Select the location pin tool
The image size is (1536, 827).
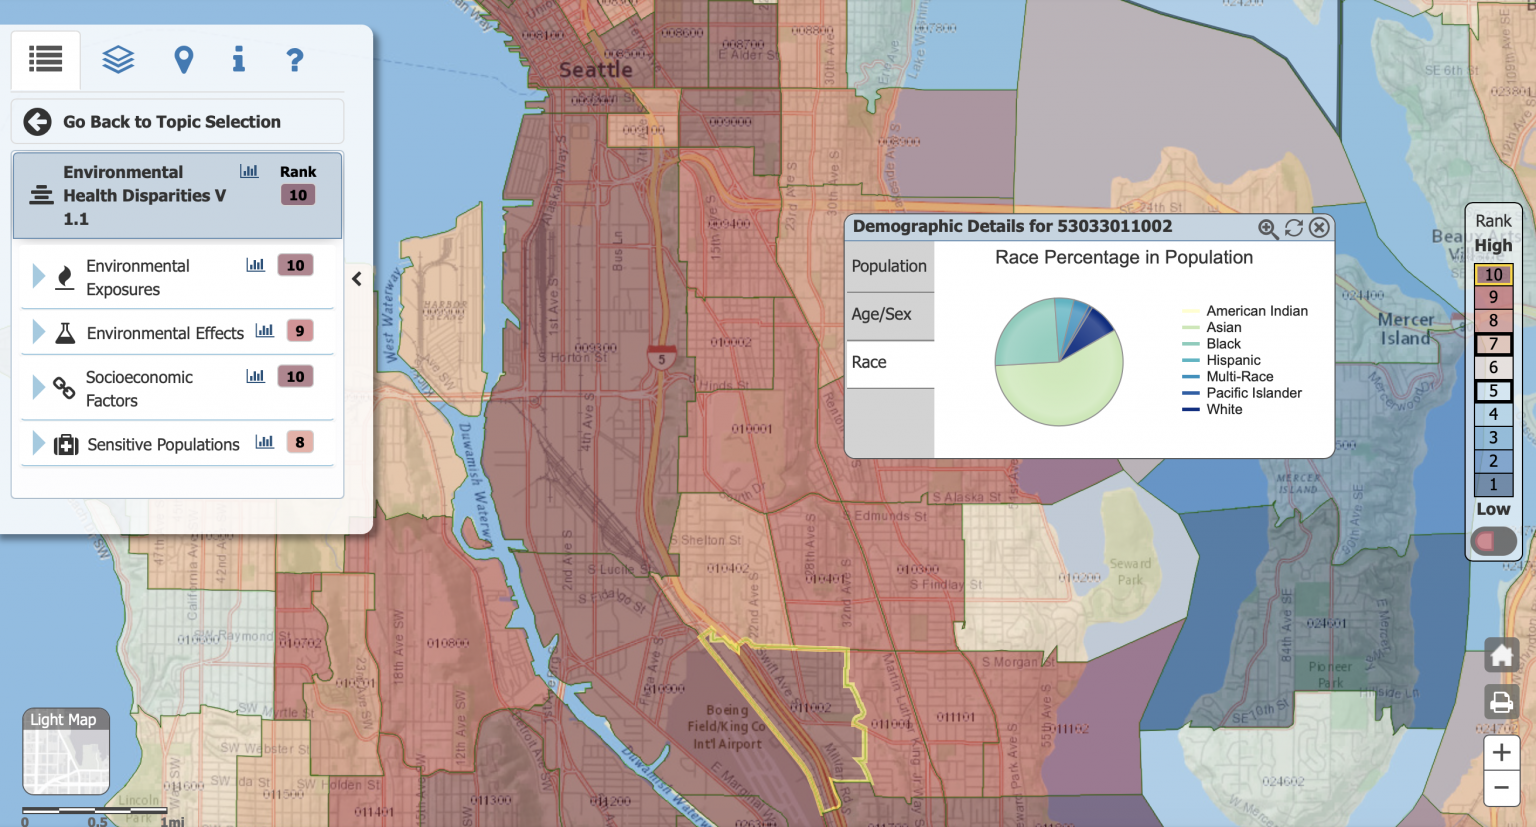pos(183,59)
